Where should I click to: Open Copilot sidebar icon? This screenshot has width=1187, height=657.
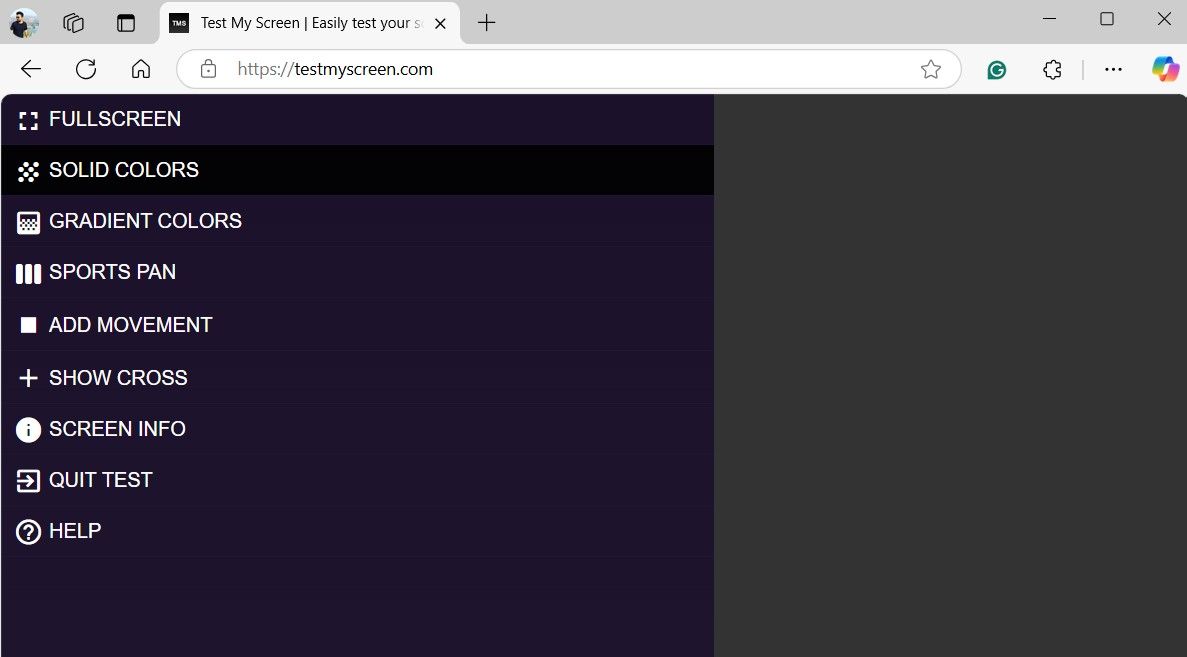pyautogui.click(x=1166, y=70)
